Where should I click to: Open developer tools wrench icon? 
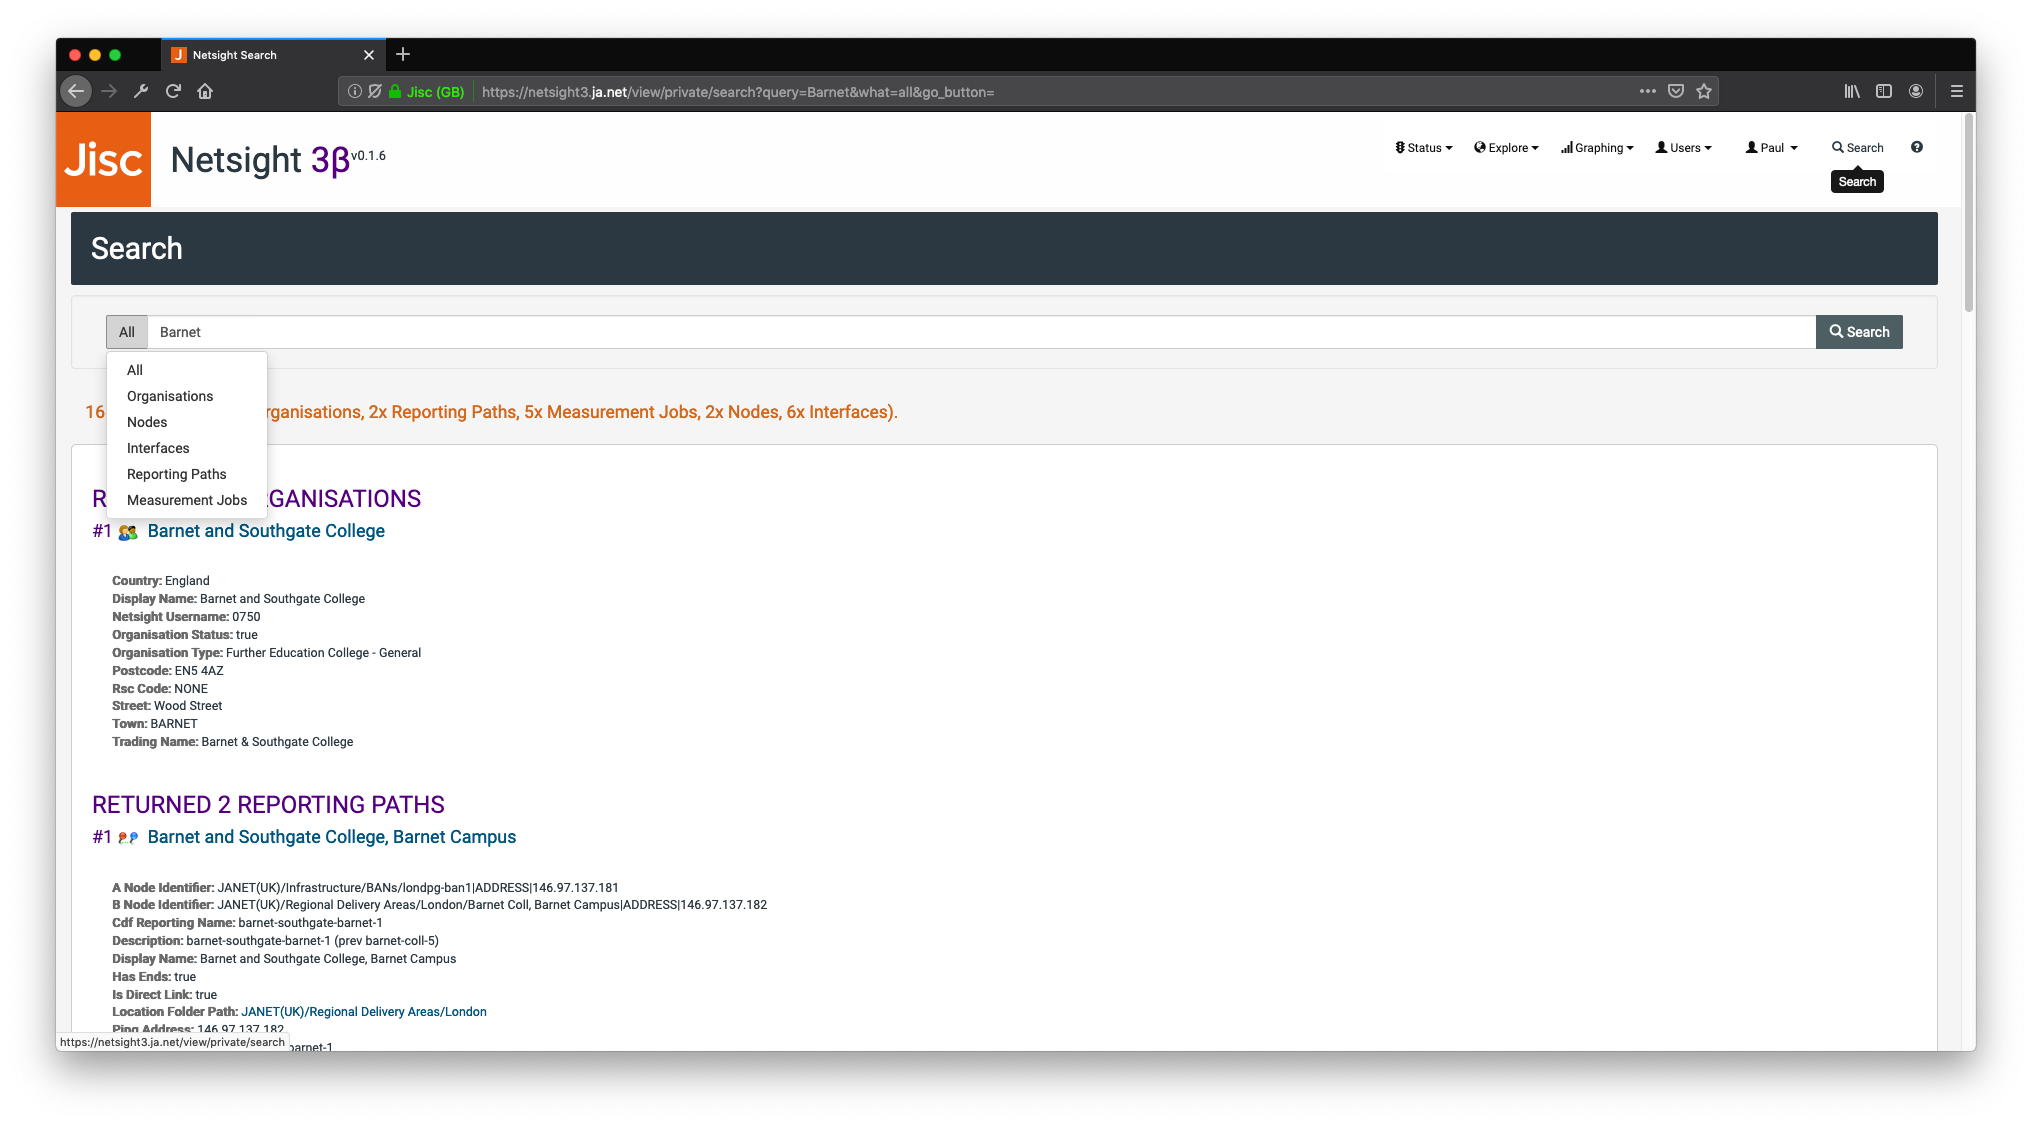click(x=141, y=91)
